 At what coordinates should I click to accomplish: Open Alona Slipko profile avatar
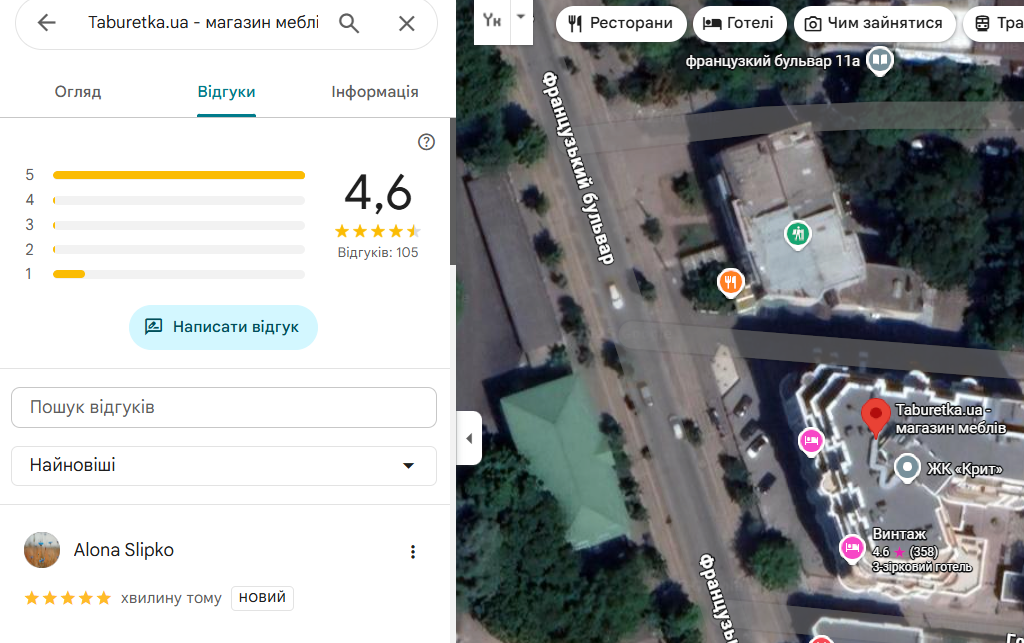point(42,550)
